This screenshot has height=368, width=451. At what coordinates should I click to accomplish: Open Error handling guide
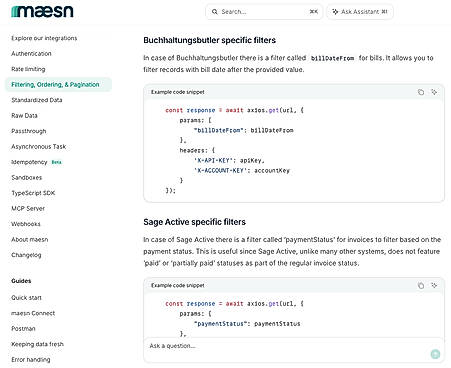31,360
